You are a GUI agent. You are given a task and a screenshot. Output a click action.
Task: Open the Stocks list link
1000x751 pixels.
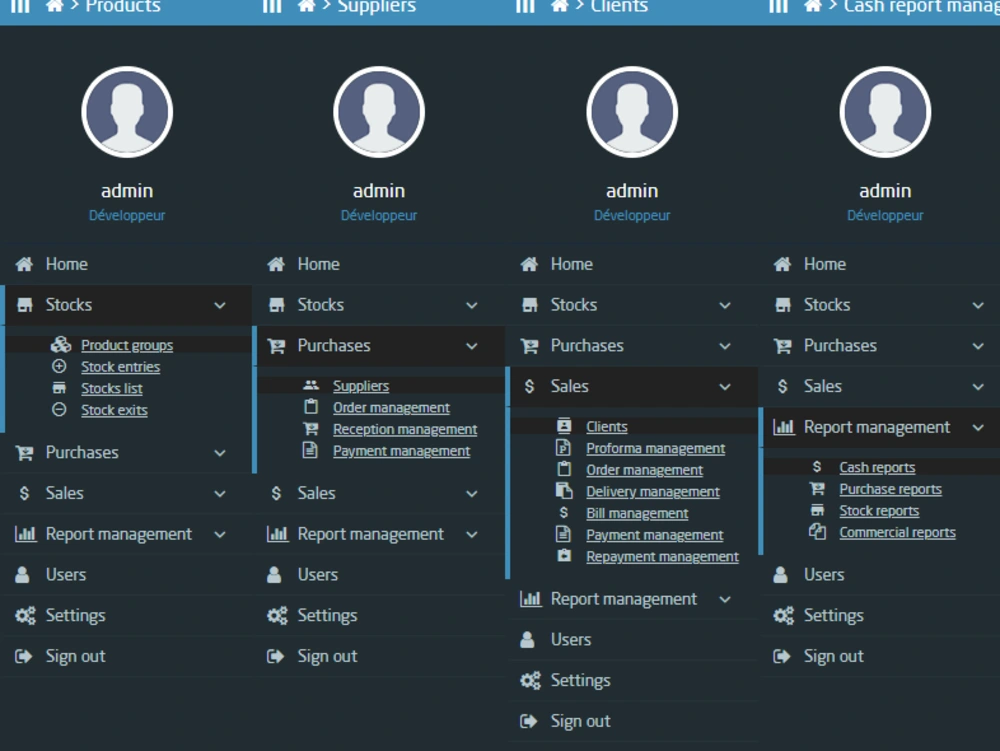(x=112, y=388)
